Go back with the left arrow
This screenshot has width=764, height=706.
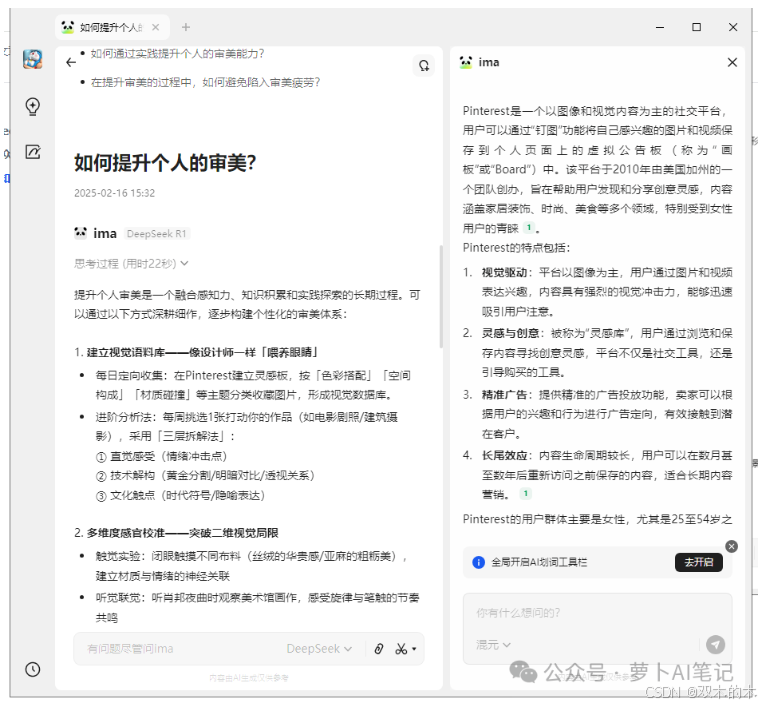coord(71,62)
